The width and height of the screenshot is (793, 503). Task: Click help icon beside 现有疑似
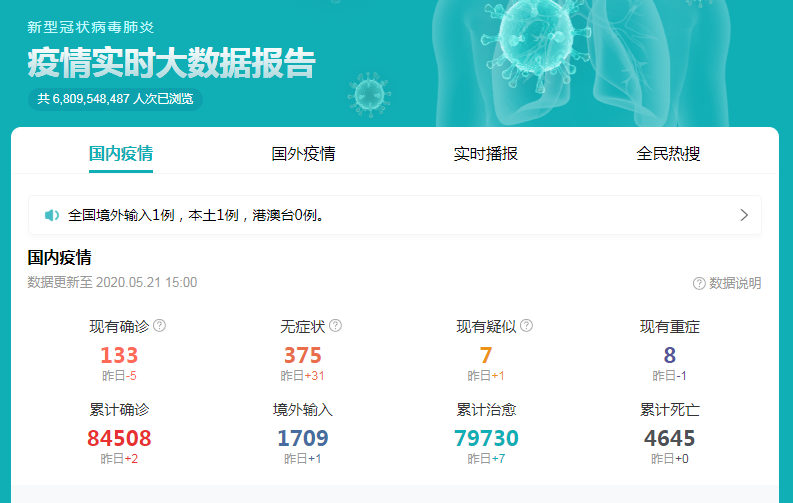tap(527, 326)
